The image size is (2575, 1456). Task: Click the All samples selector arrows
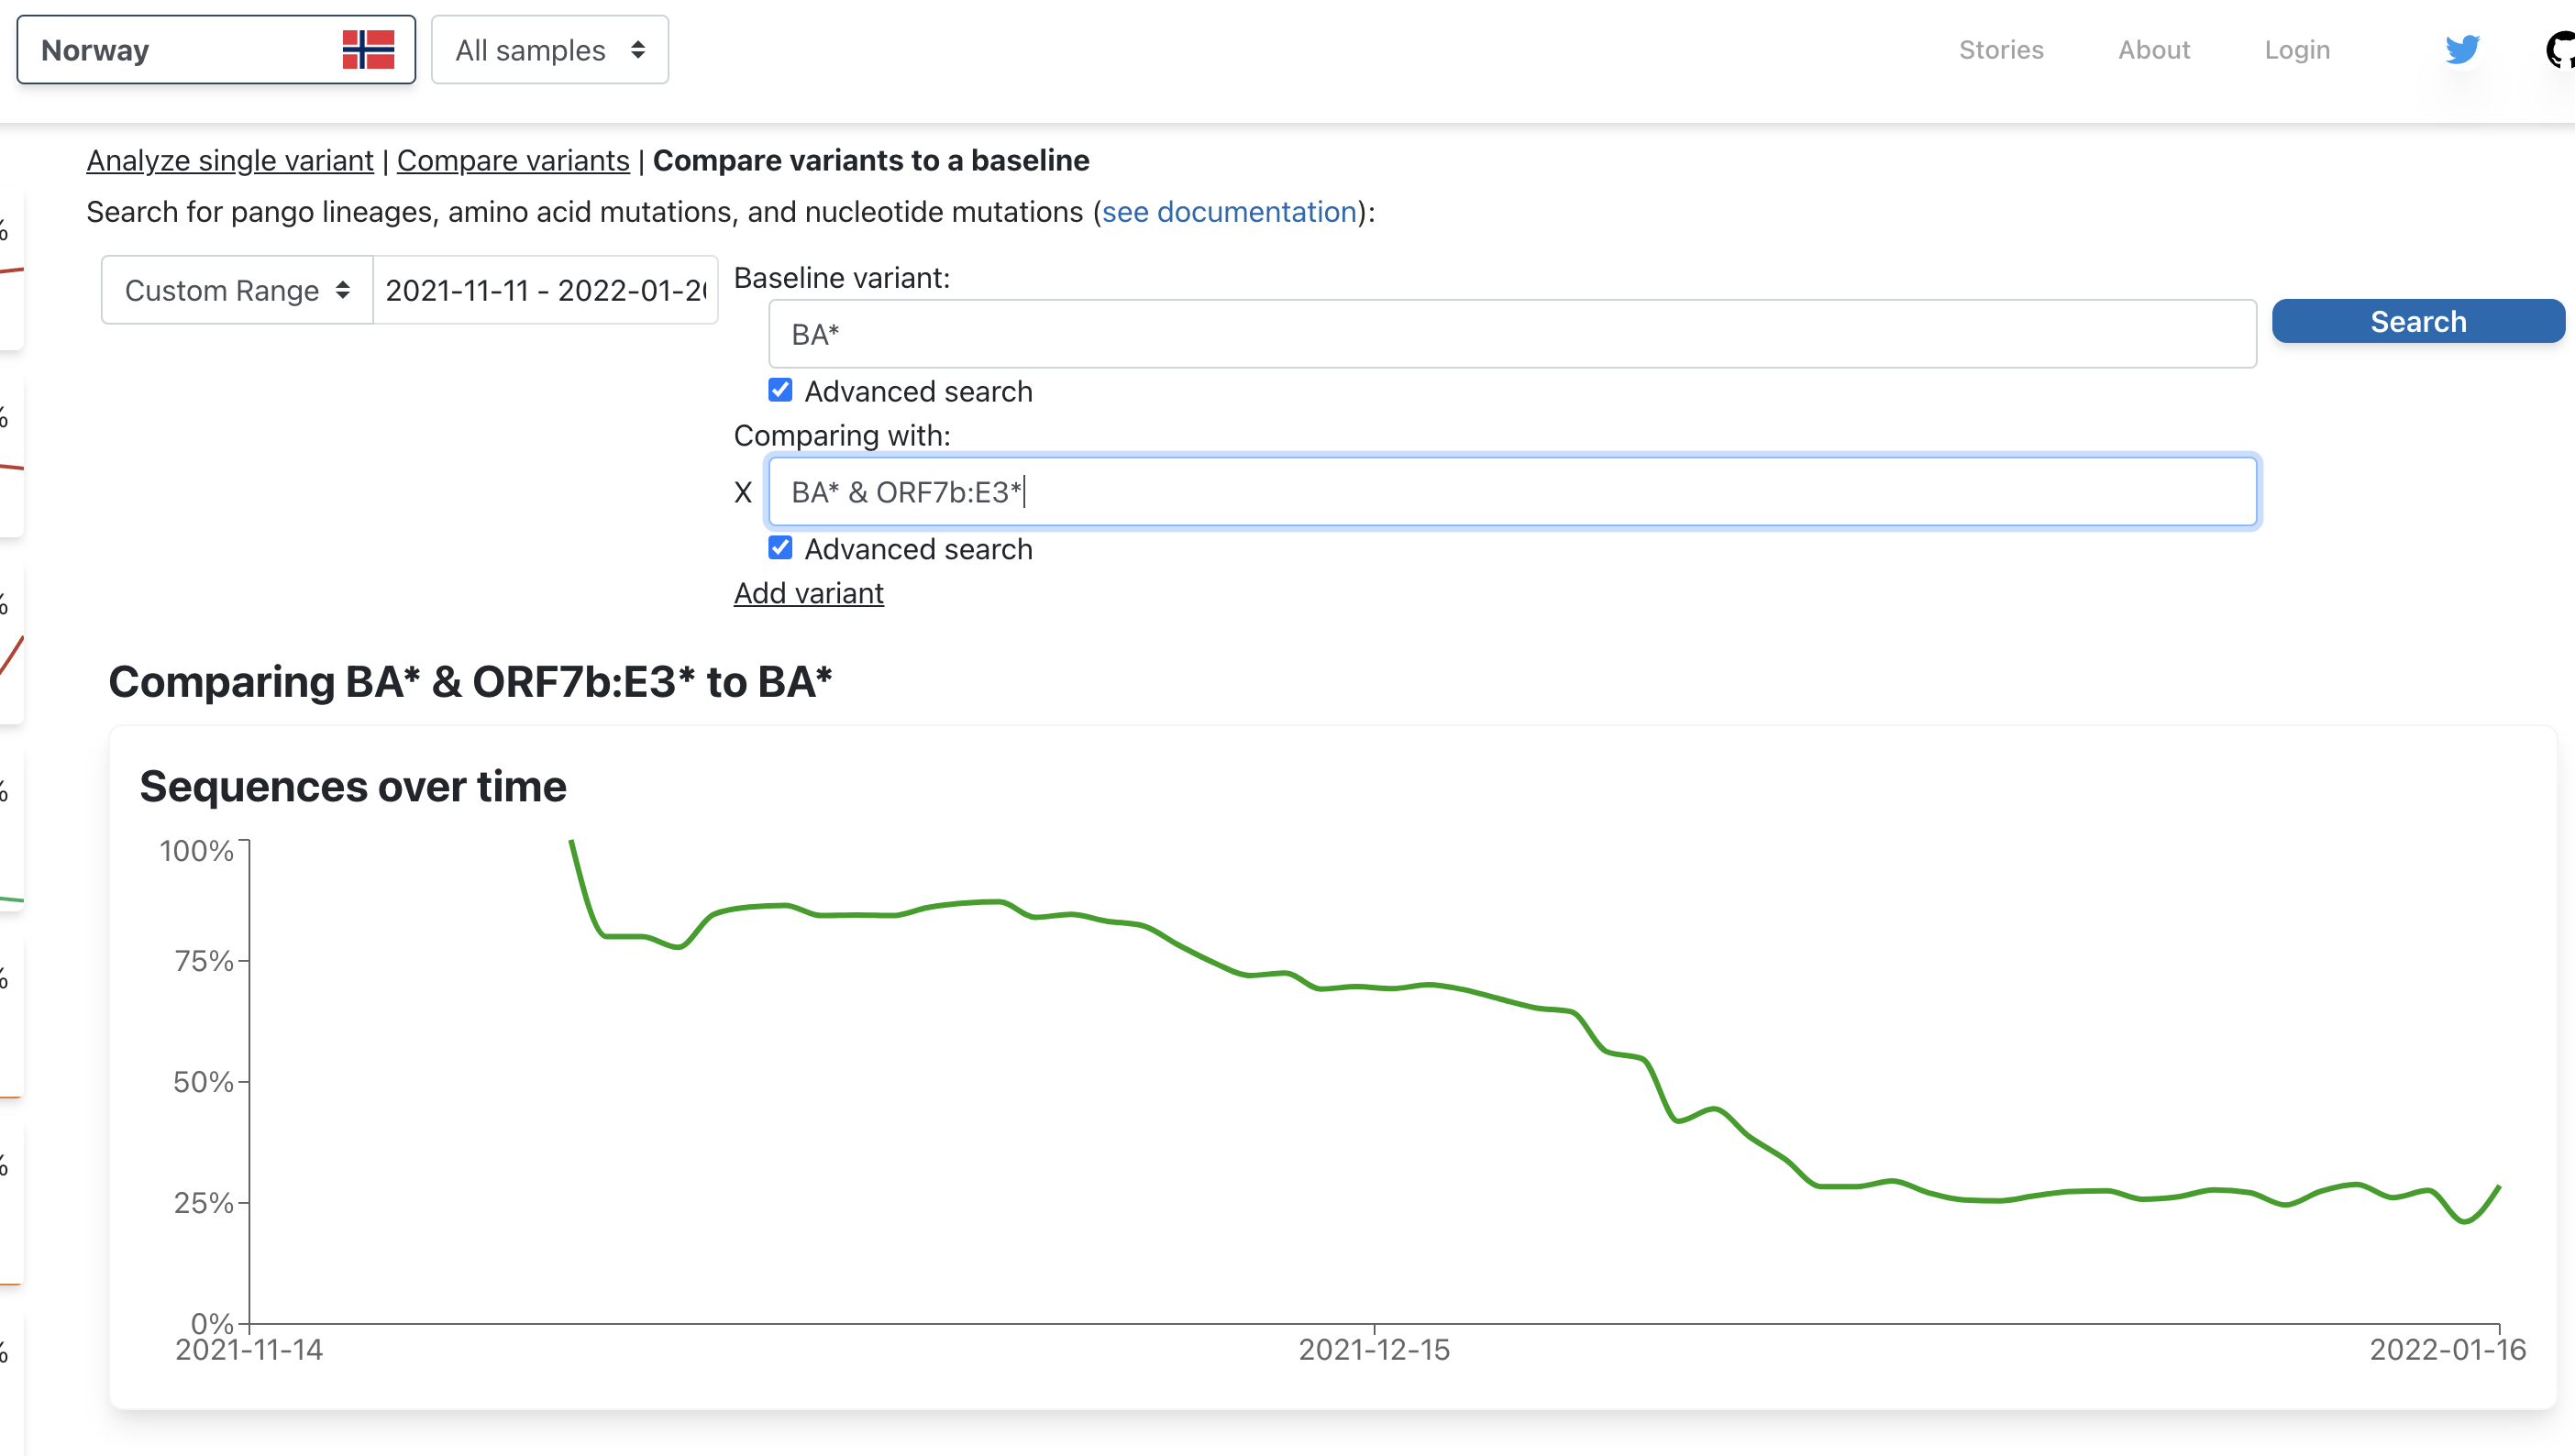[x=638, y=49]
